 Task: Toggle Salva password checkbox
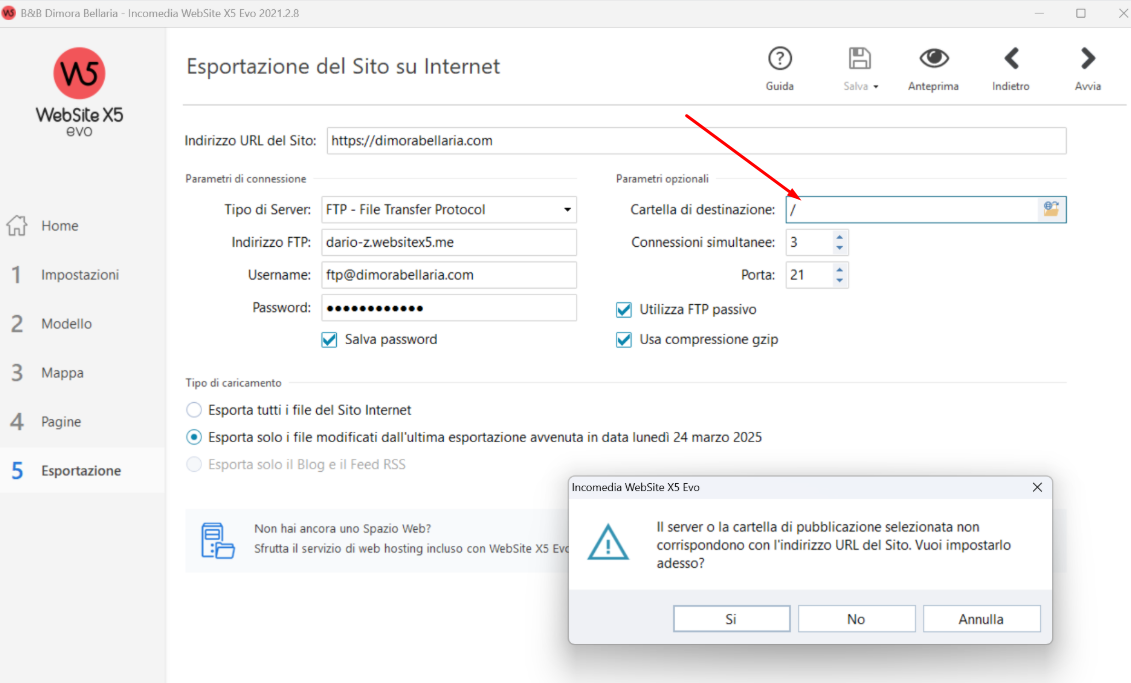(x=329, y=340)
